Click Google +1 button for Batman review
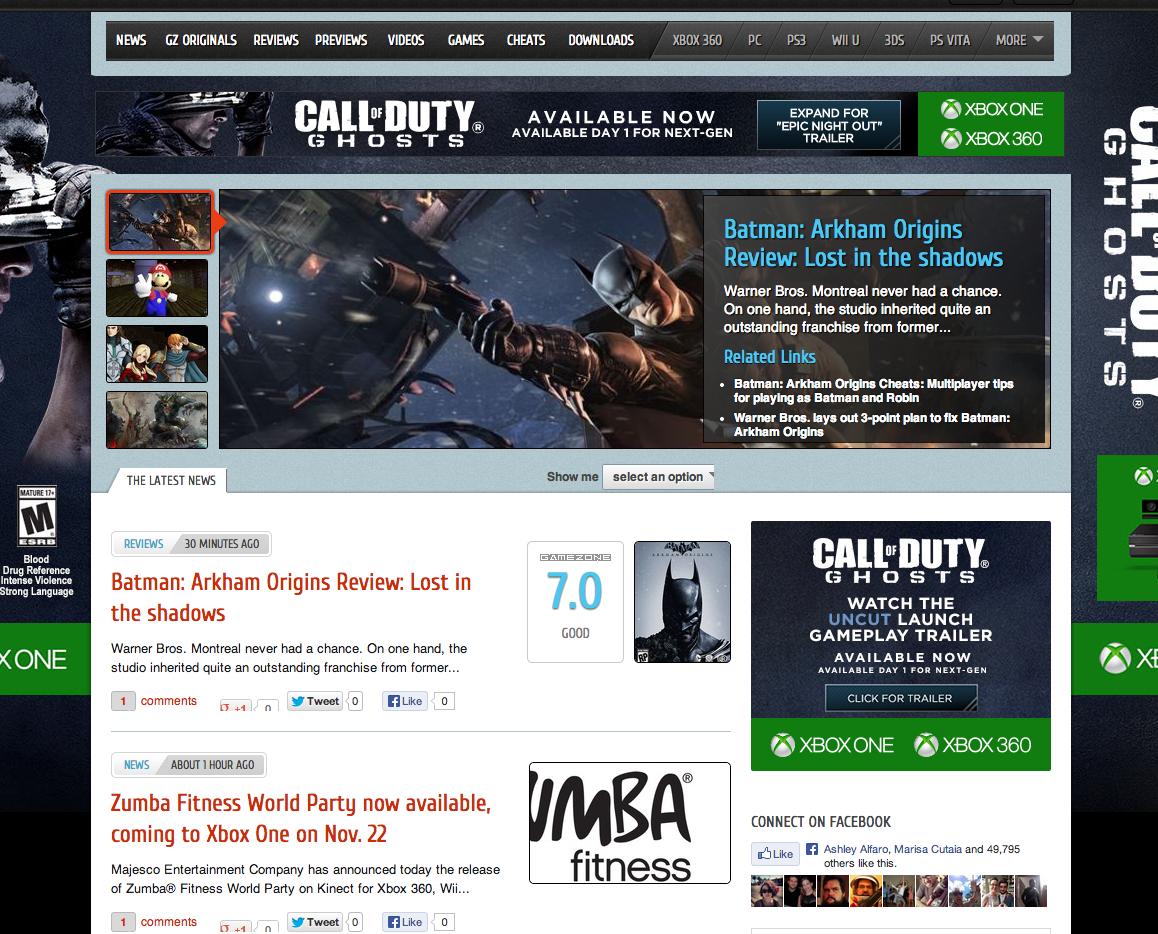1158x934 pixels. click(x=236, y=704)
